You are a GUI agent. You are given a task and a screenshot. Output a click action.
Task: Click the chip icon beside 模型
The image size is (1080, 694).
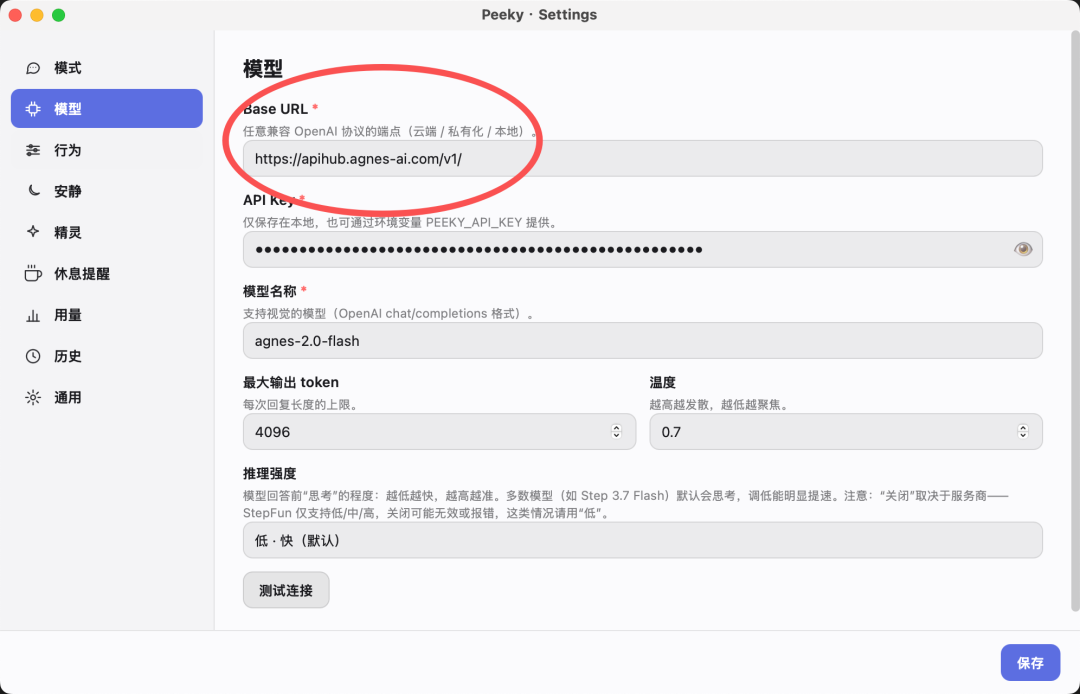coord(33,109)
